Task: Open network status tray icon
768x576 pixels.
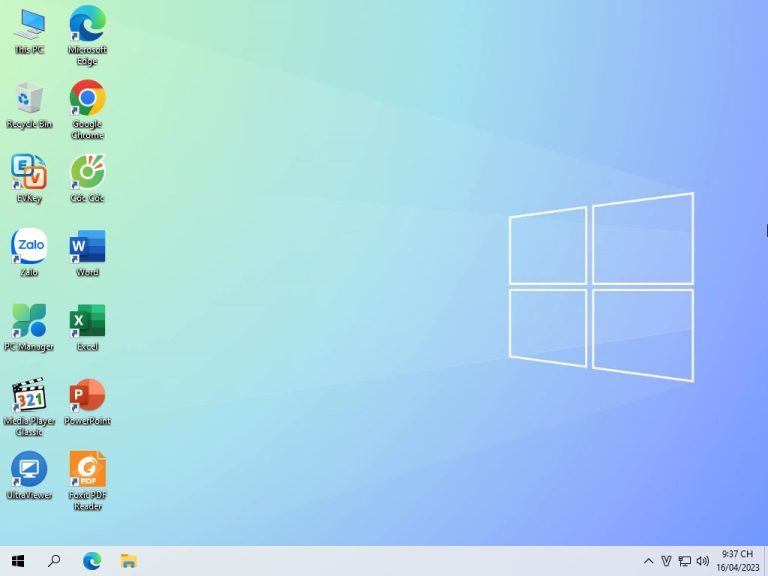Action: point(685,561)
